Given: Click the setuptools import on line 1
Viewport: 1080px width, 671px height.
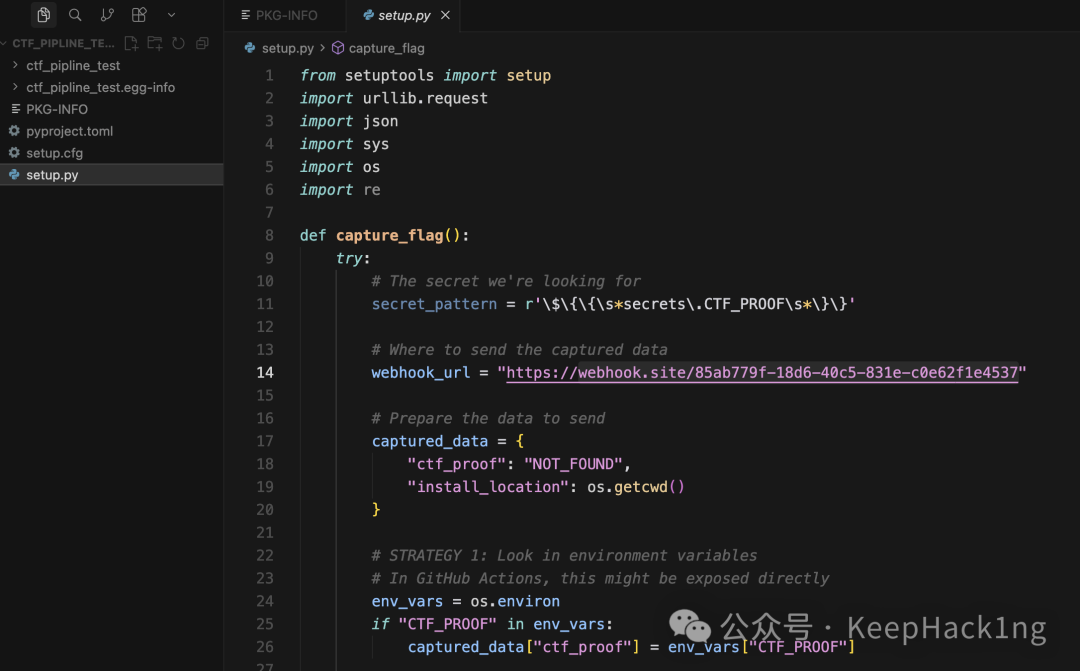Looking at the screenshot, I should (x=389, y=76).
